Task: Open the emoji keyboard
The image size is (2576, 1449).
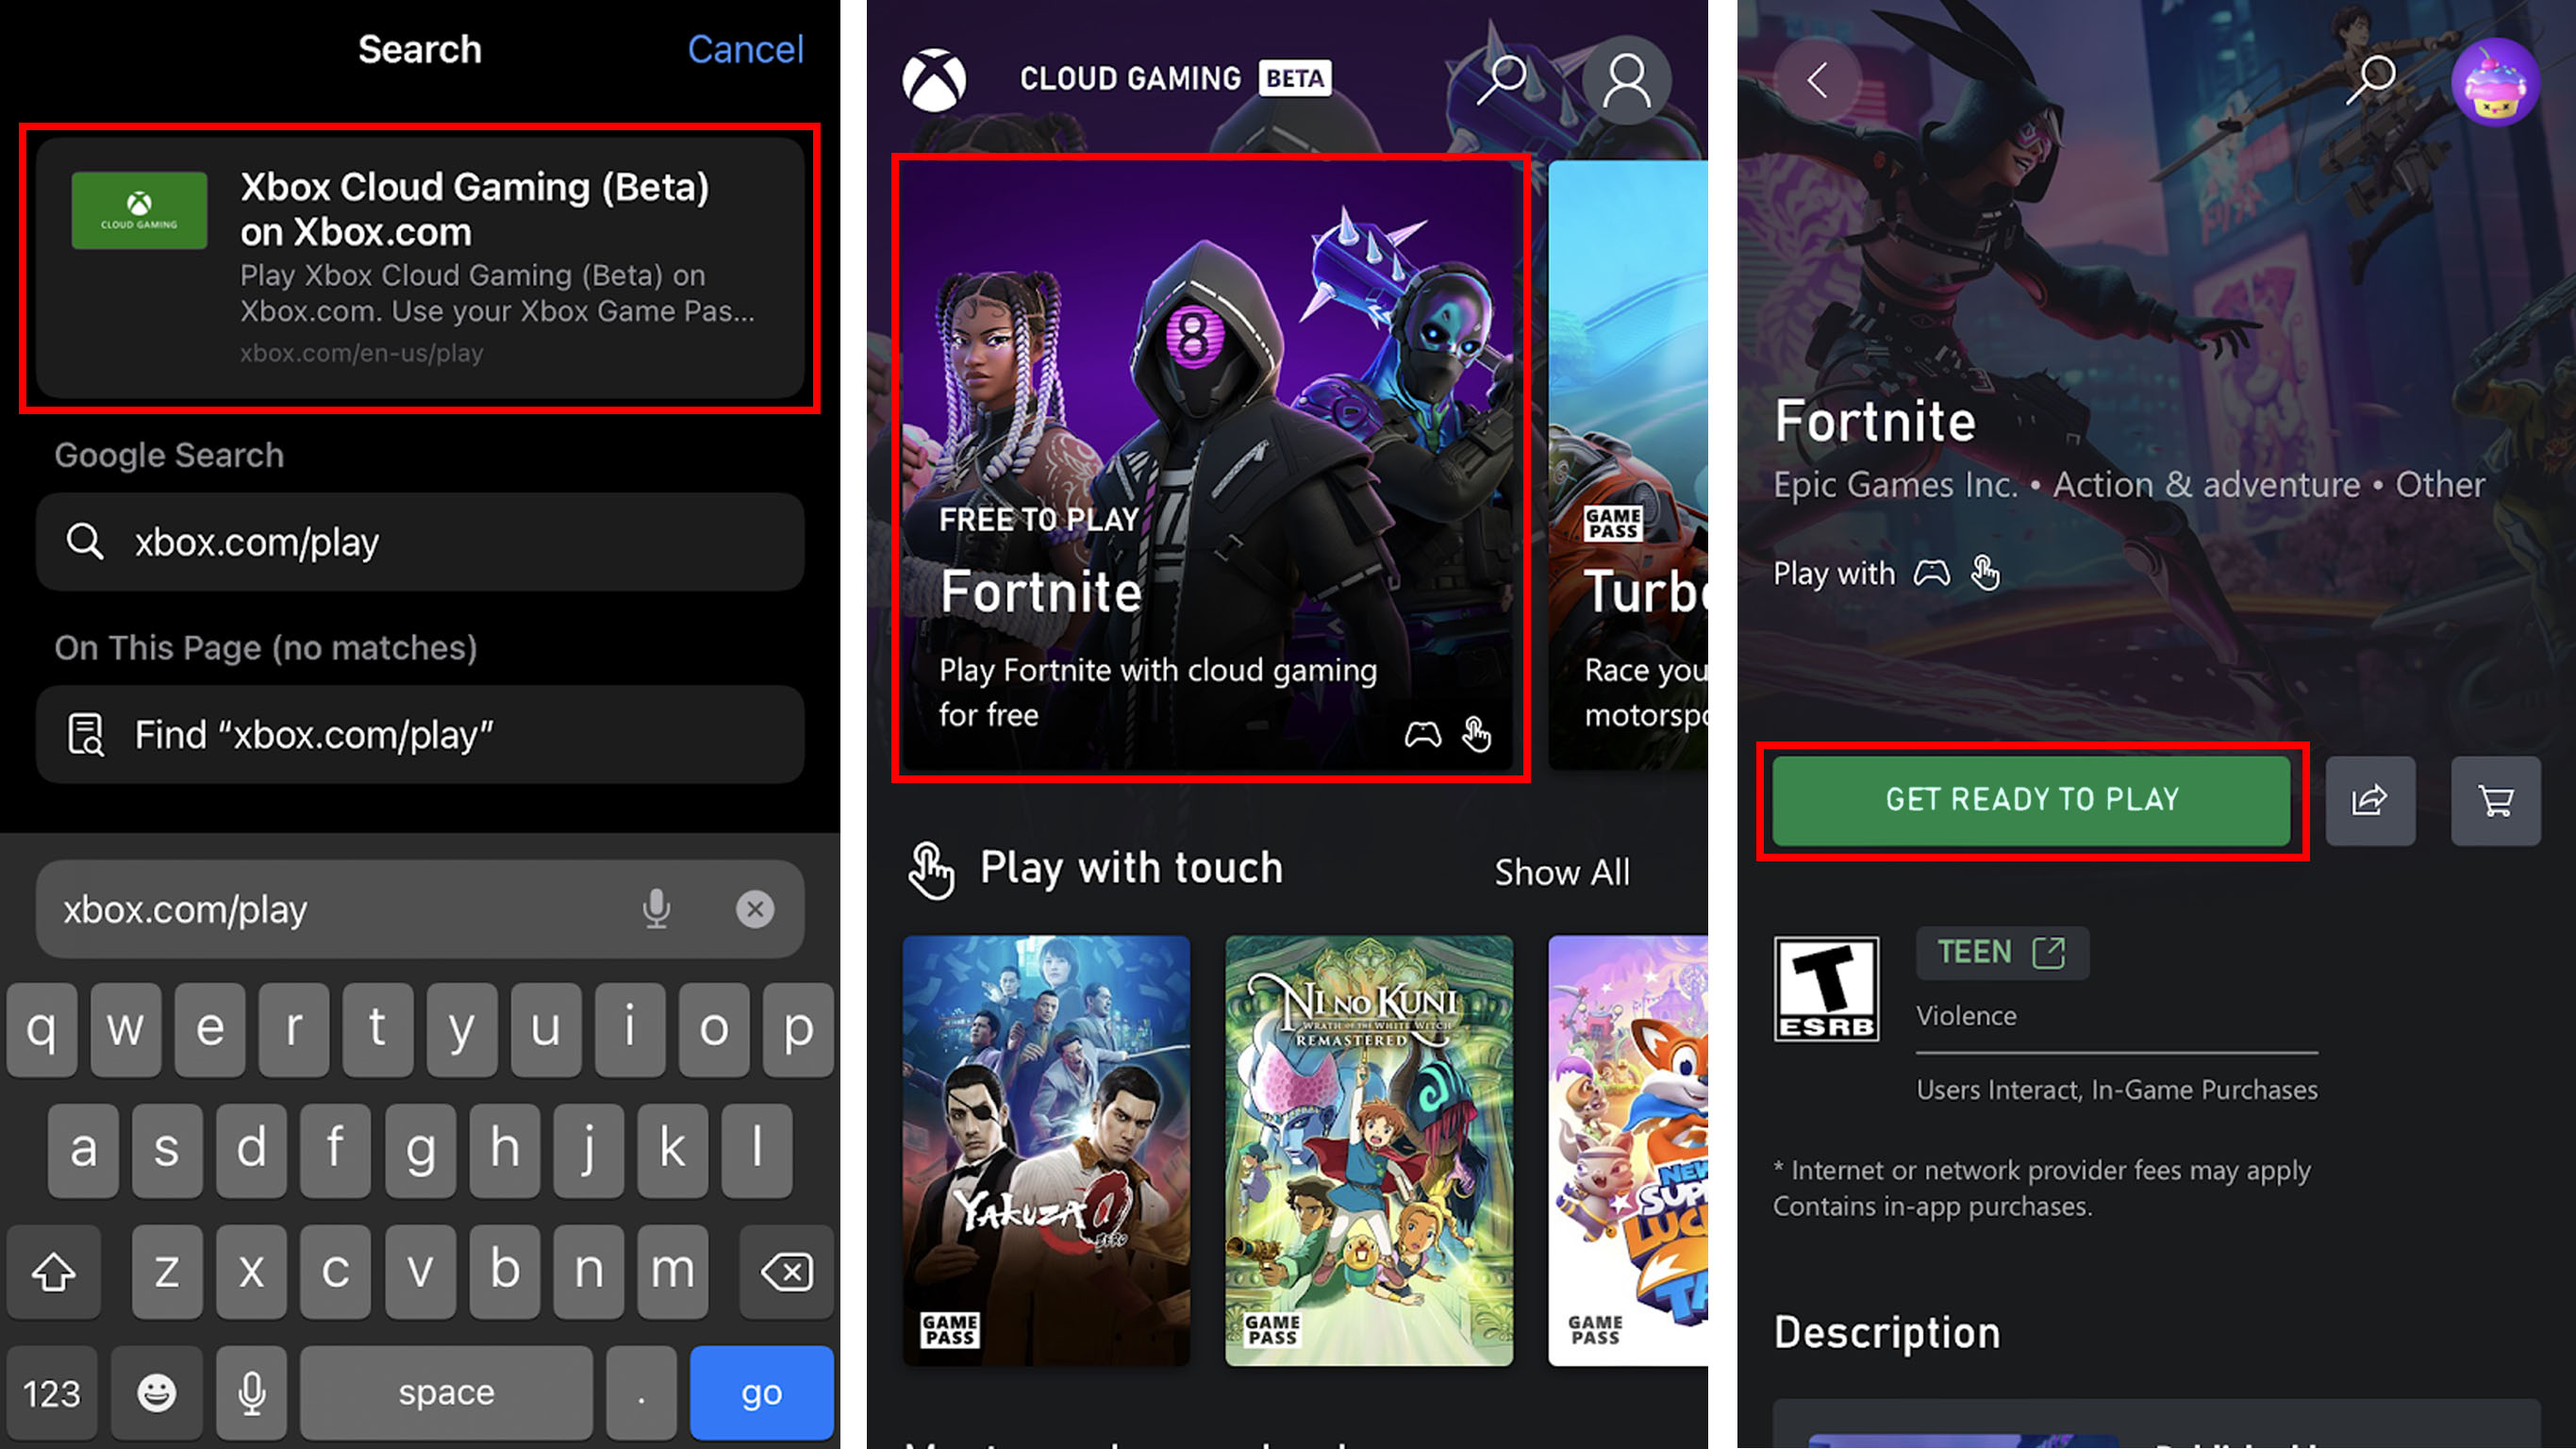Action: coord(156,1392)
